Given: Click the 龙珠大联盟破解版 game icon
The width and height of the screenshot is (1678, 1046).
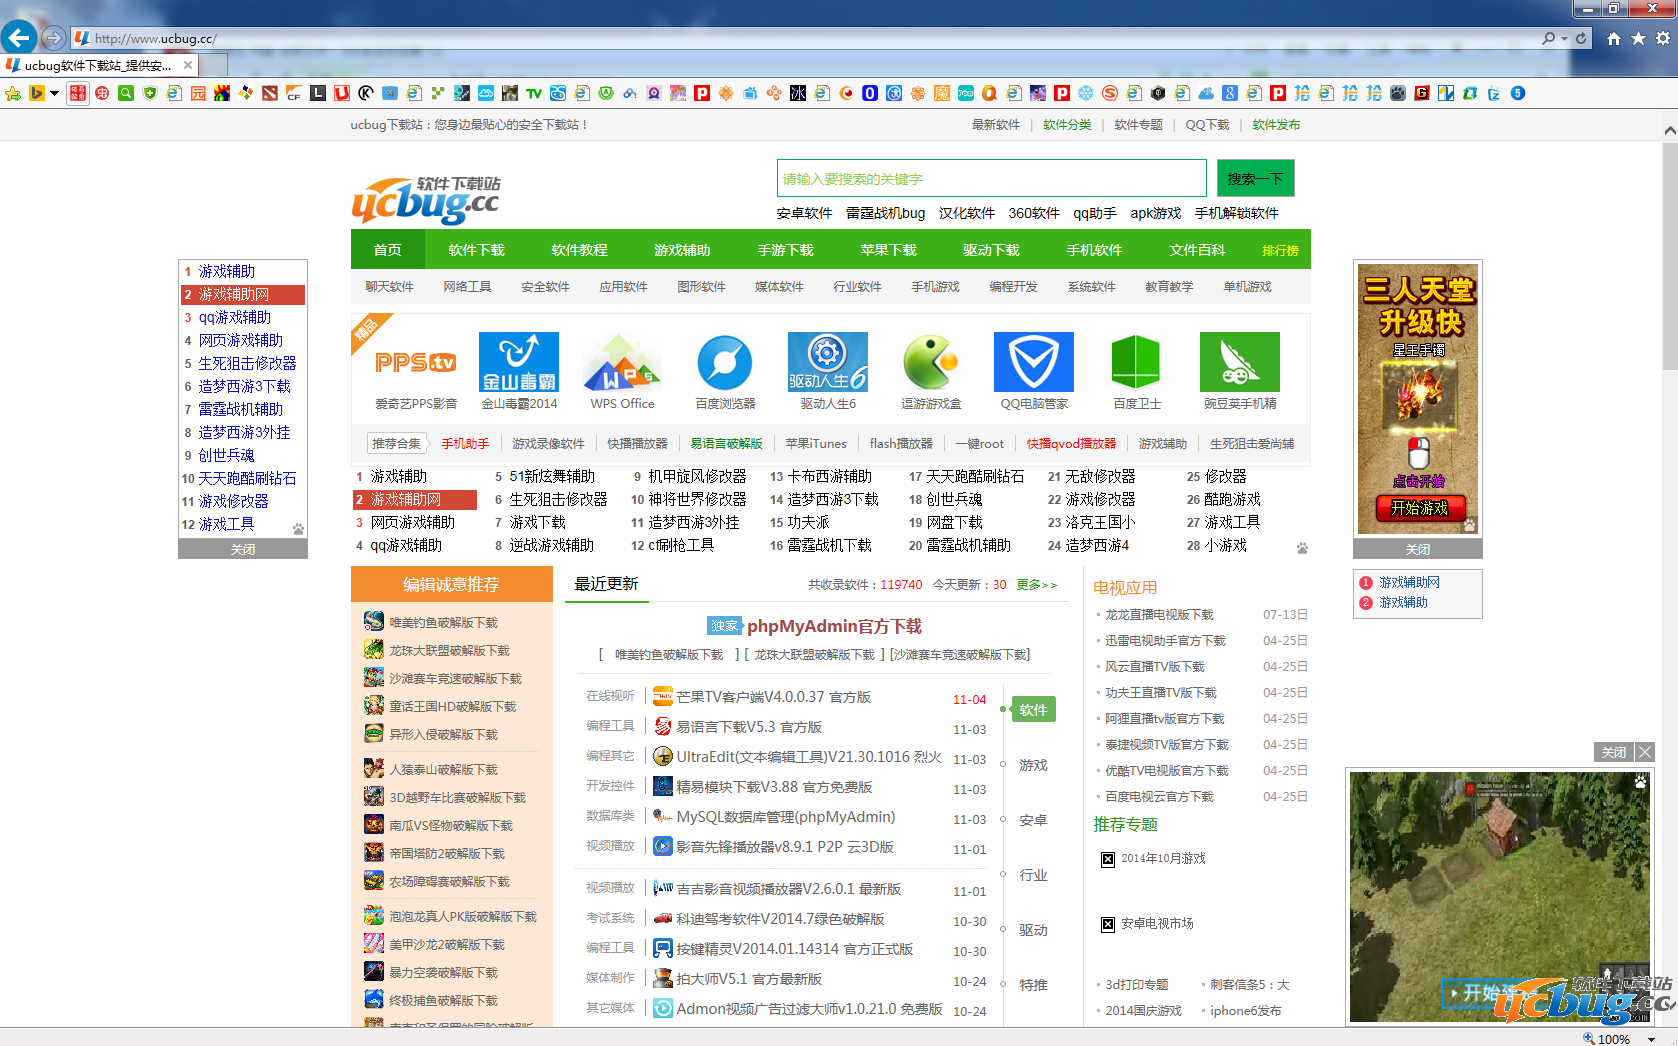Looking at the screenshot, I should [374, 650].
